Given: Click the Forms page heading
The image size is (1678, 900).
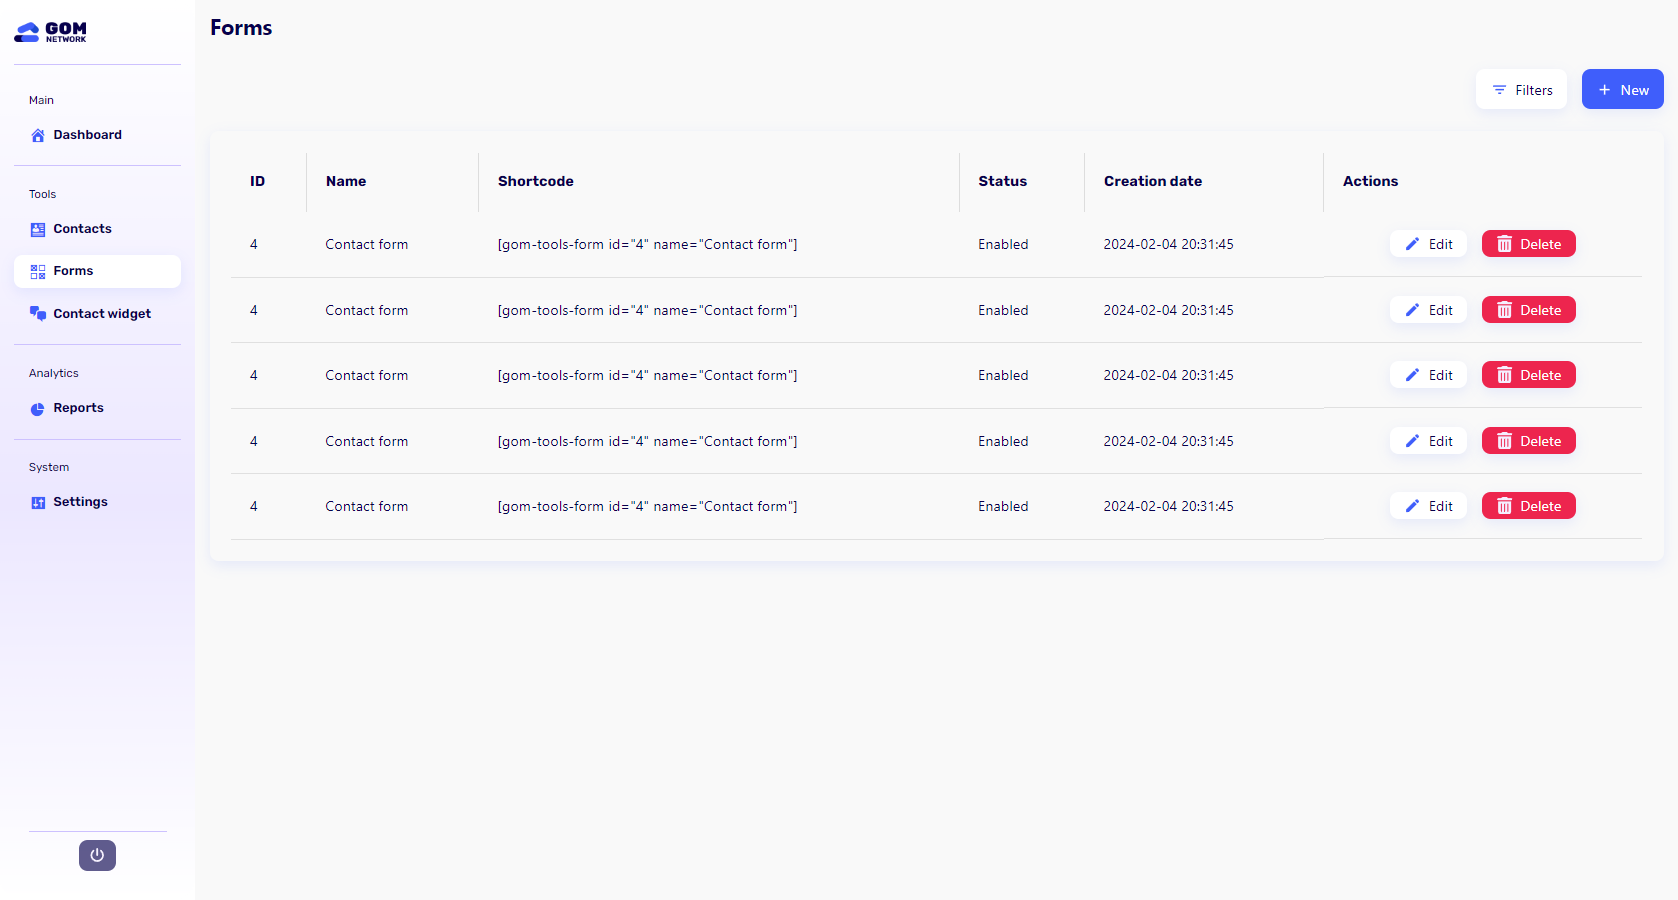Looking at the screenshot, I should click(x=241, y=28).
